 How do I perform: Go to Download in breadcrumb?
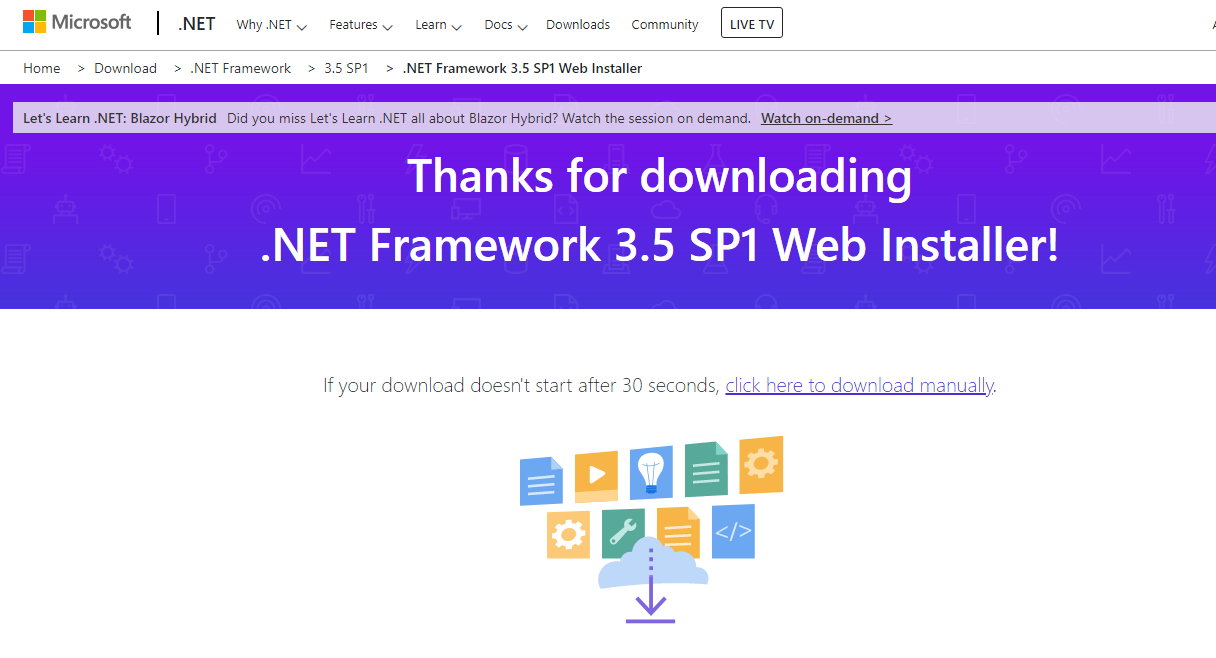click(125, 68)
